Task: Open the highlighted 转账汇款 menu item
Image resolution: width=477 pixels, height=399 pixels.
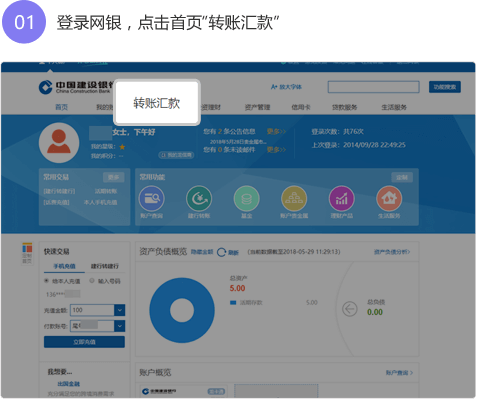Action: pyautogui.click(x=157, y=103)
